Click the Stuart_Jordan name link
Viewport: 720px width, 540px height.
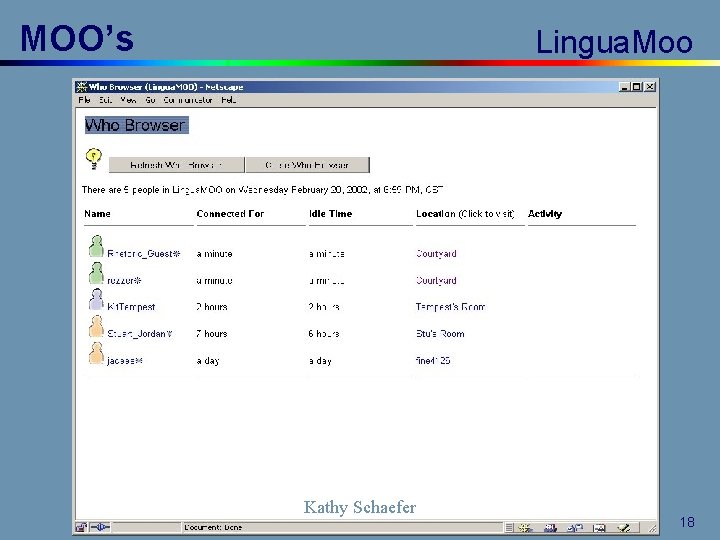(140, 334)
